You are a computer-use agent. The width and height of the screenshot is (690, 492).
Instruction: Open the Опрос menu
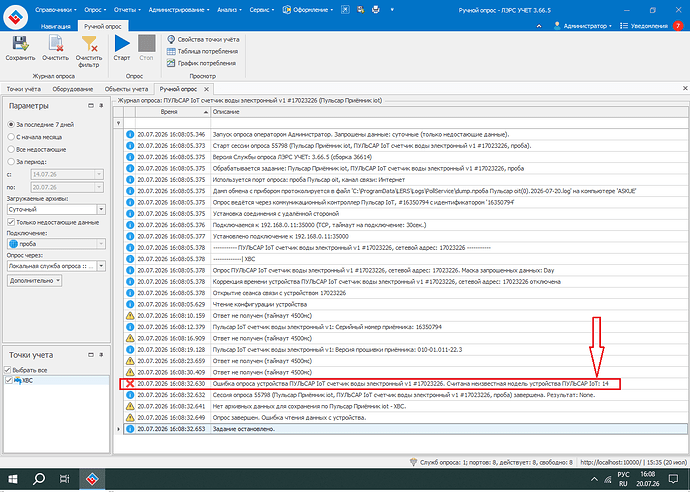point(95,10)
